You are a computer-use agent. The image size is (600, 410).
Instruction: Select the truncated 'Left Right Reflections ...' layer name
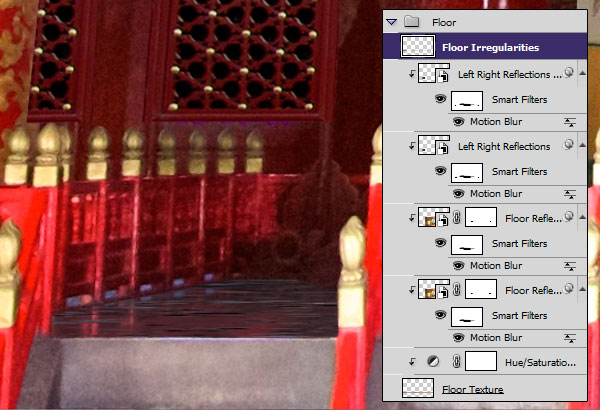coord(510,75)
